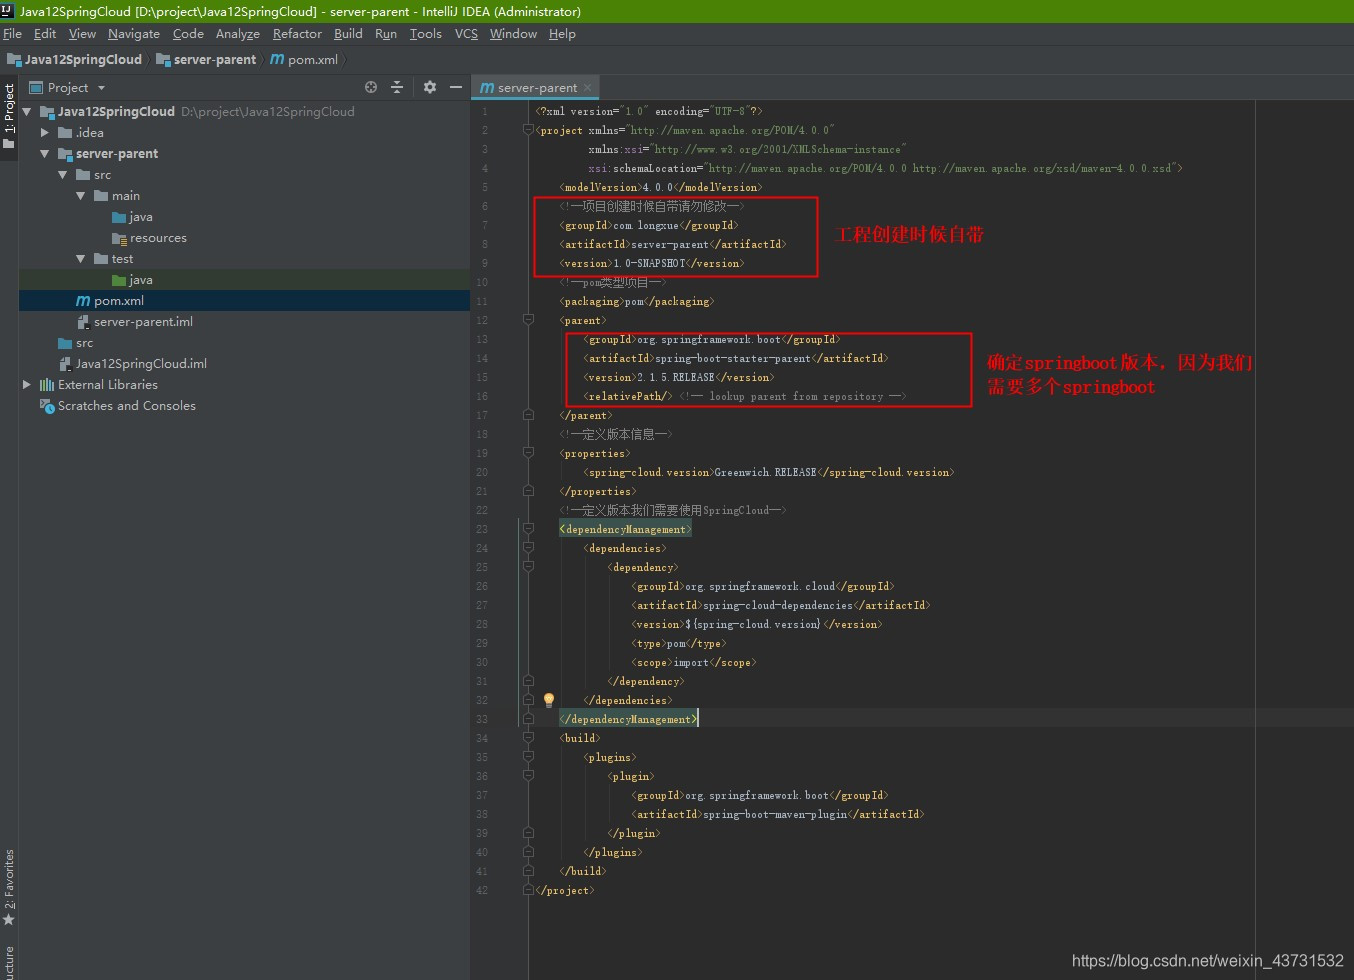Screen dimensions: 1354x980
Task: Select the resources folder
Action: [x=158, y=238]
